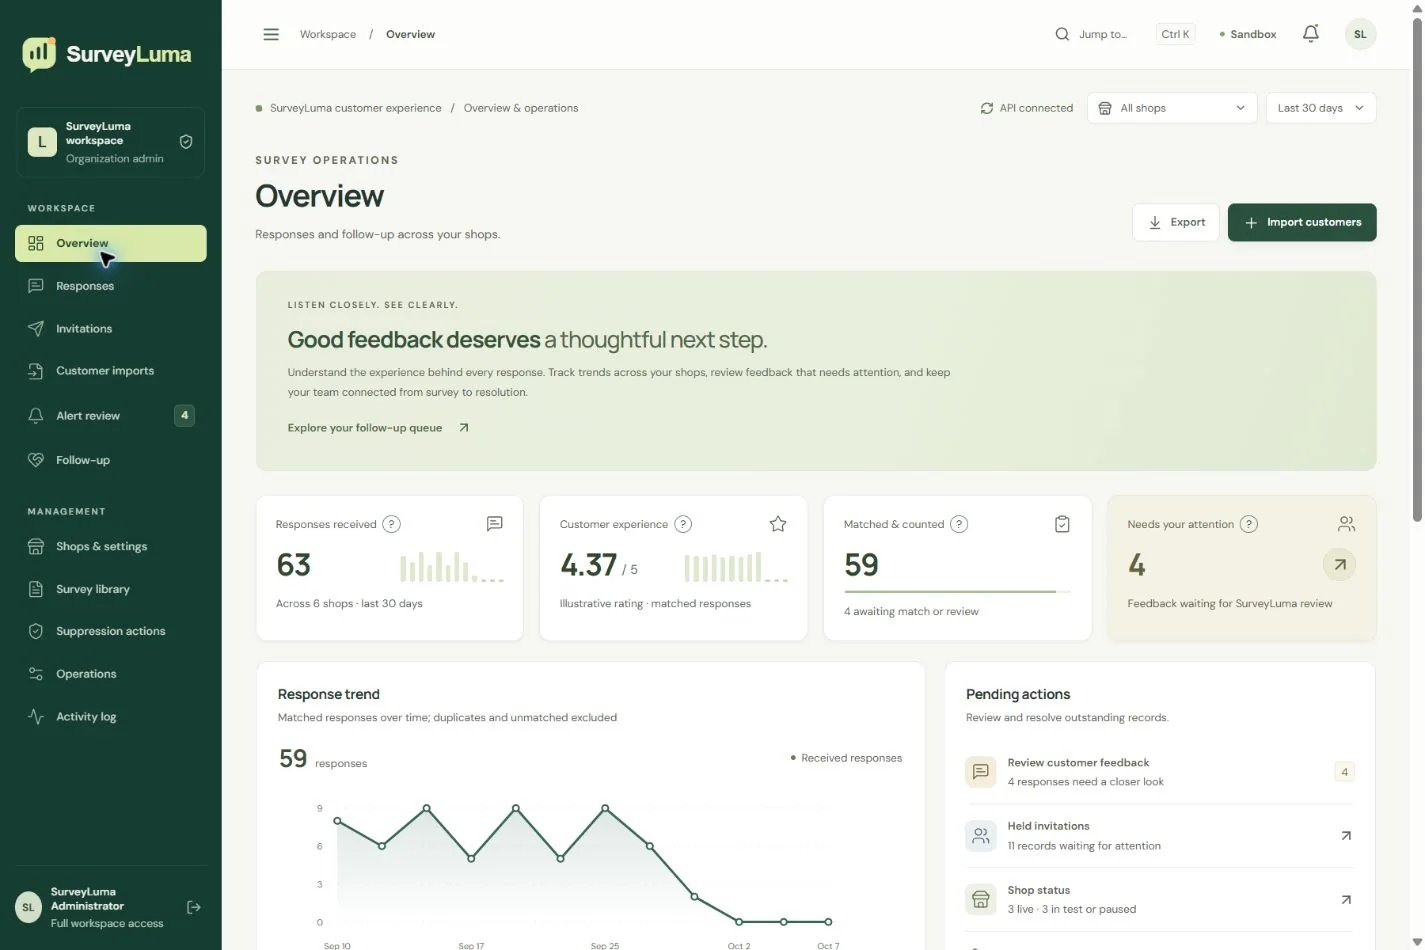Follow the Explore your follow-up queue link

point(378,428)
